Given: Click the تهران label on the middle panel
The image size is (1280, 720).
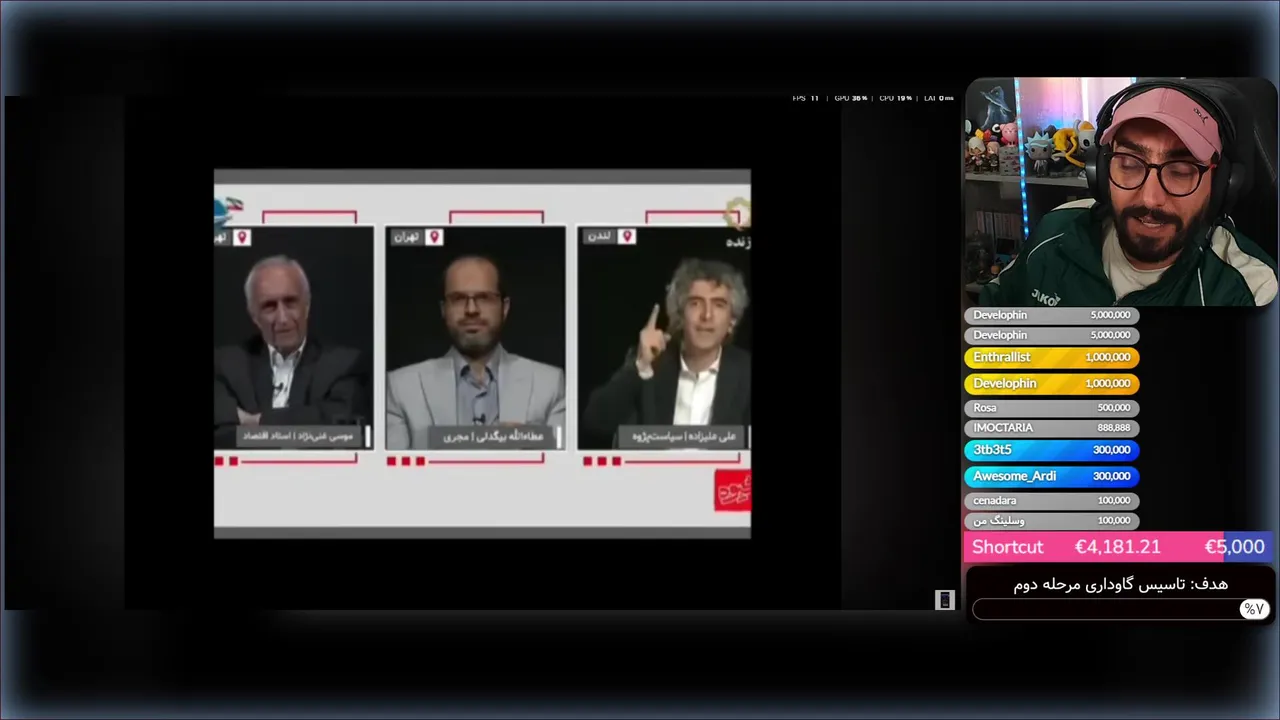Looking at the screenshot, I should tap(406, 237).
